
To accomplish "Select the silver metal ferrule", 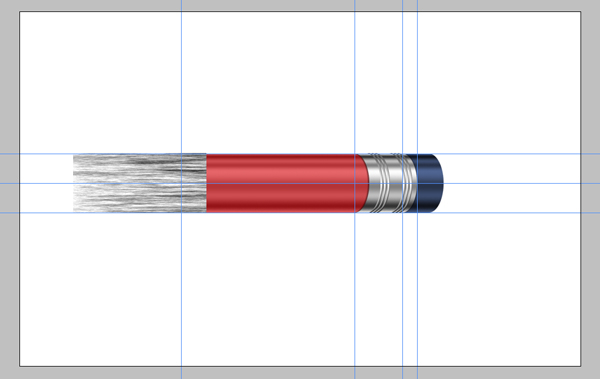I will [x=387, y=183].
